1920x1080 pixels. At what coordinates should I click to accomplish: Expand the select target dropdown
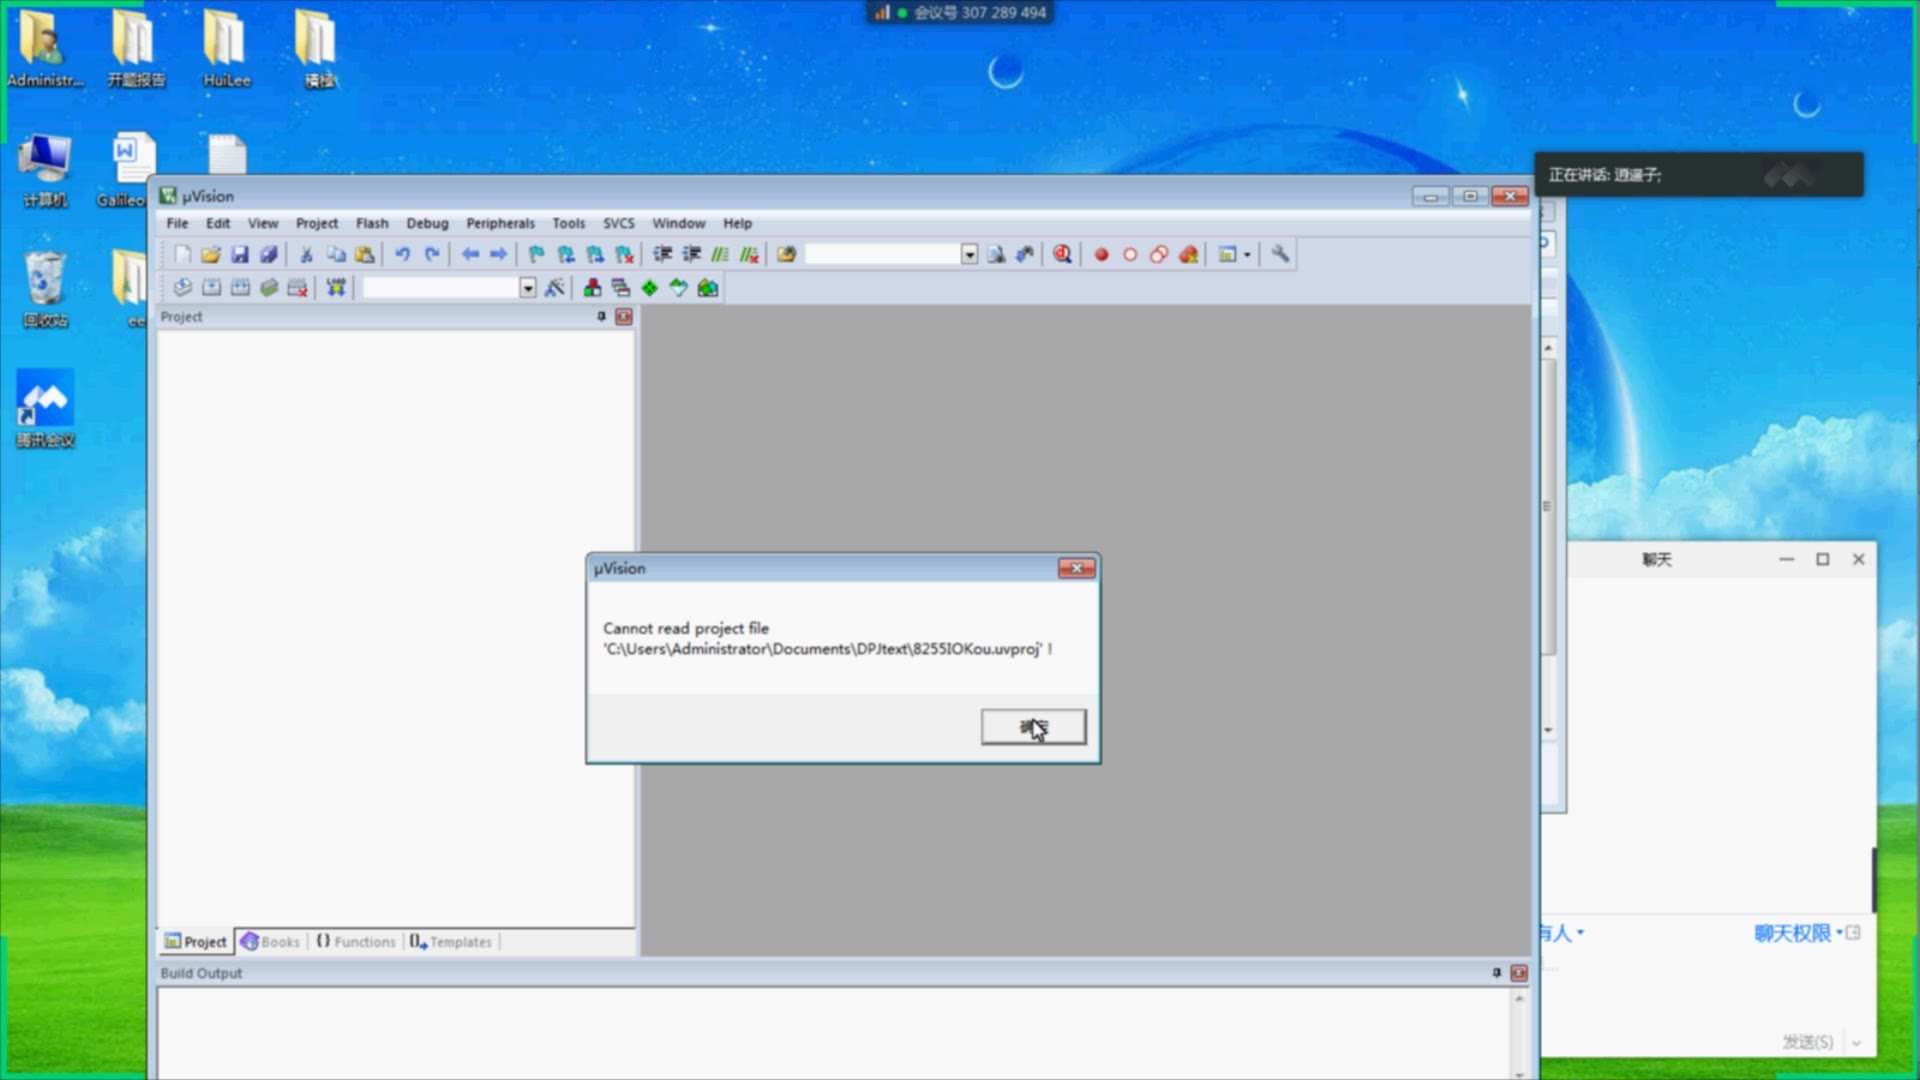527,288
